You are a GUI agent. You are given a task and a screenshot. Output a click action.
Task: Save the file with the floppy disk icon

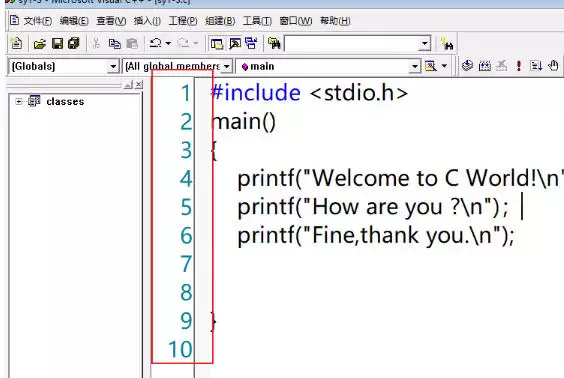tap(58, 44)
